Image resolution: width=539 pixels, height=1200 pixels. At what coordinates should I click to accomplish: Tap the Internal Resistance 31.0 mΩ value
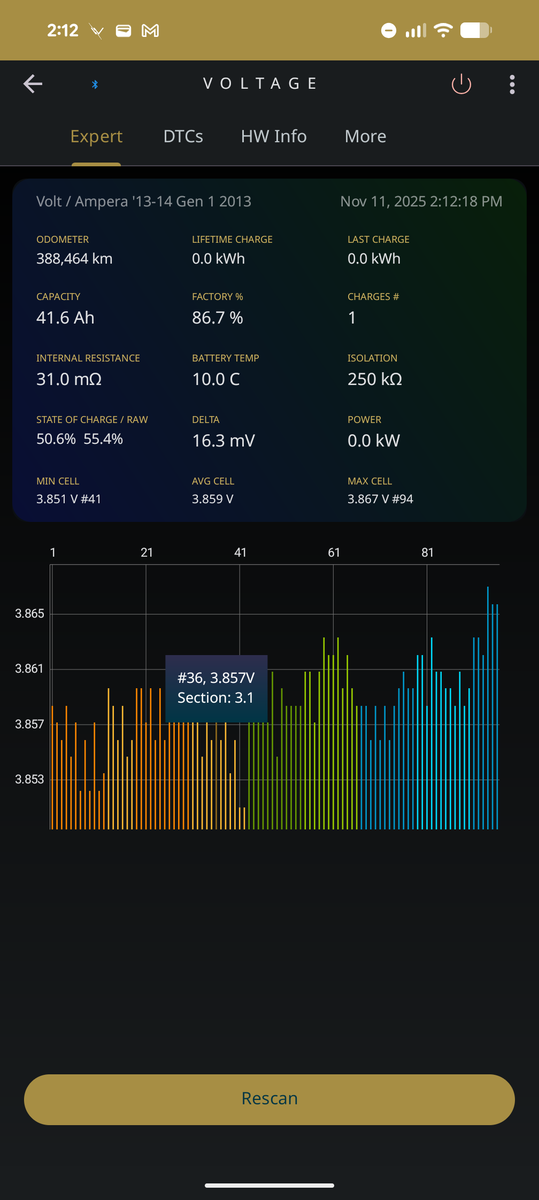coord(69,379)
